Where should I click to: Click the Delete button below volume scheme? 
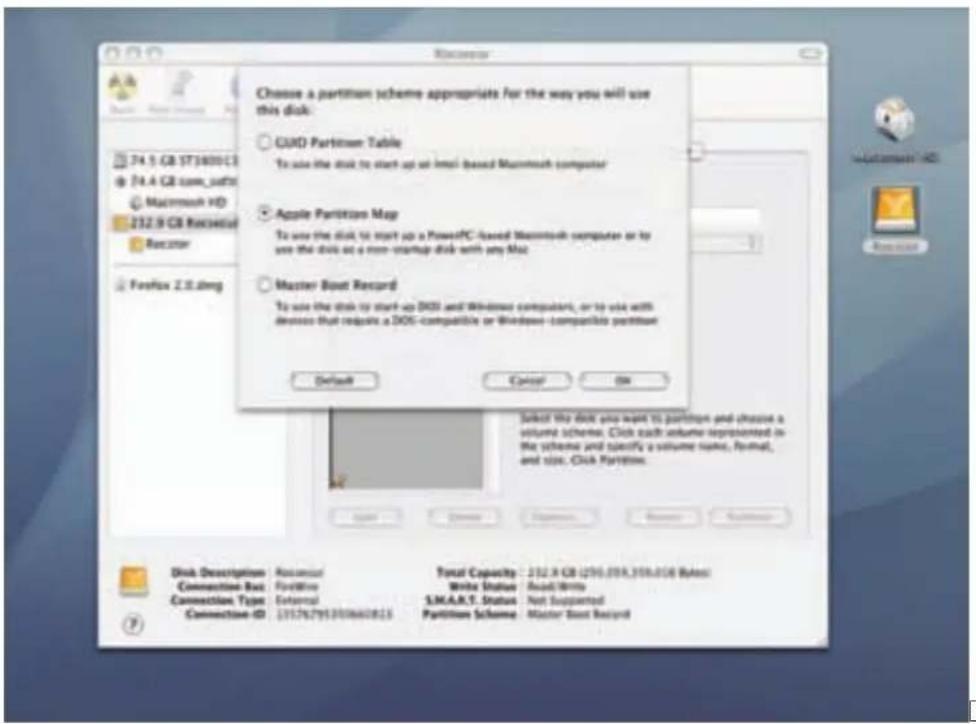pyautogui.click(x=464, y=517)
